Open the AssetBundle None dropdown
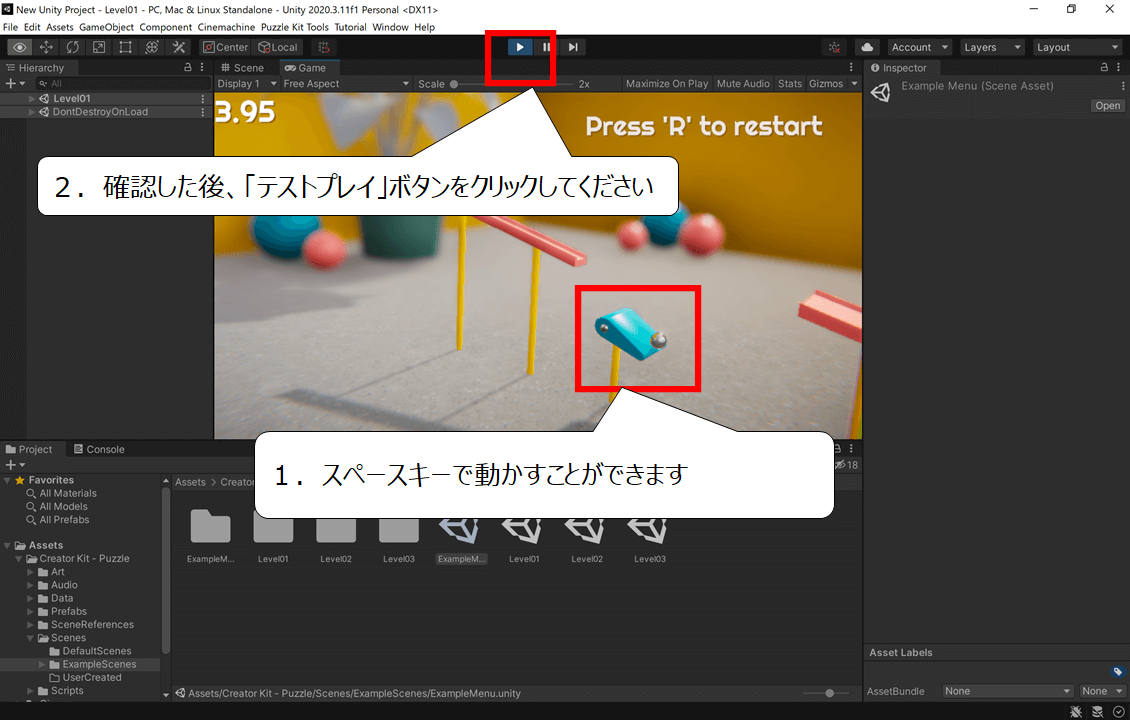The height and width of the screenshot is (720, 1130). [1007, 691]
